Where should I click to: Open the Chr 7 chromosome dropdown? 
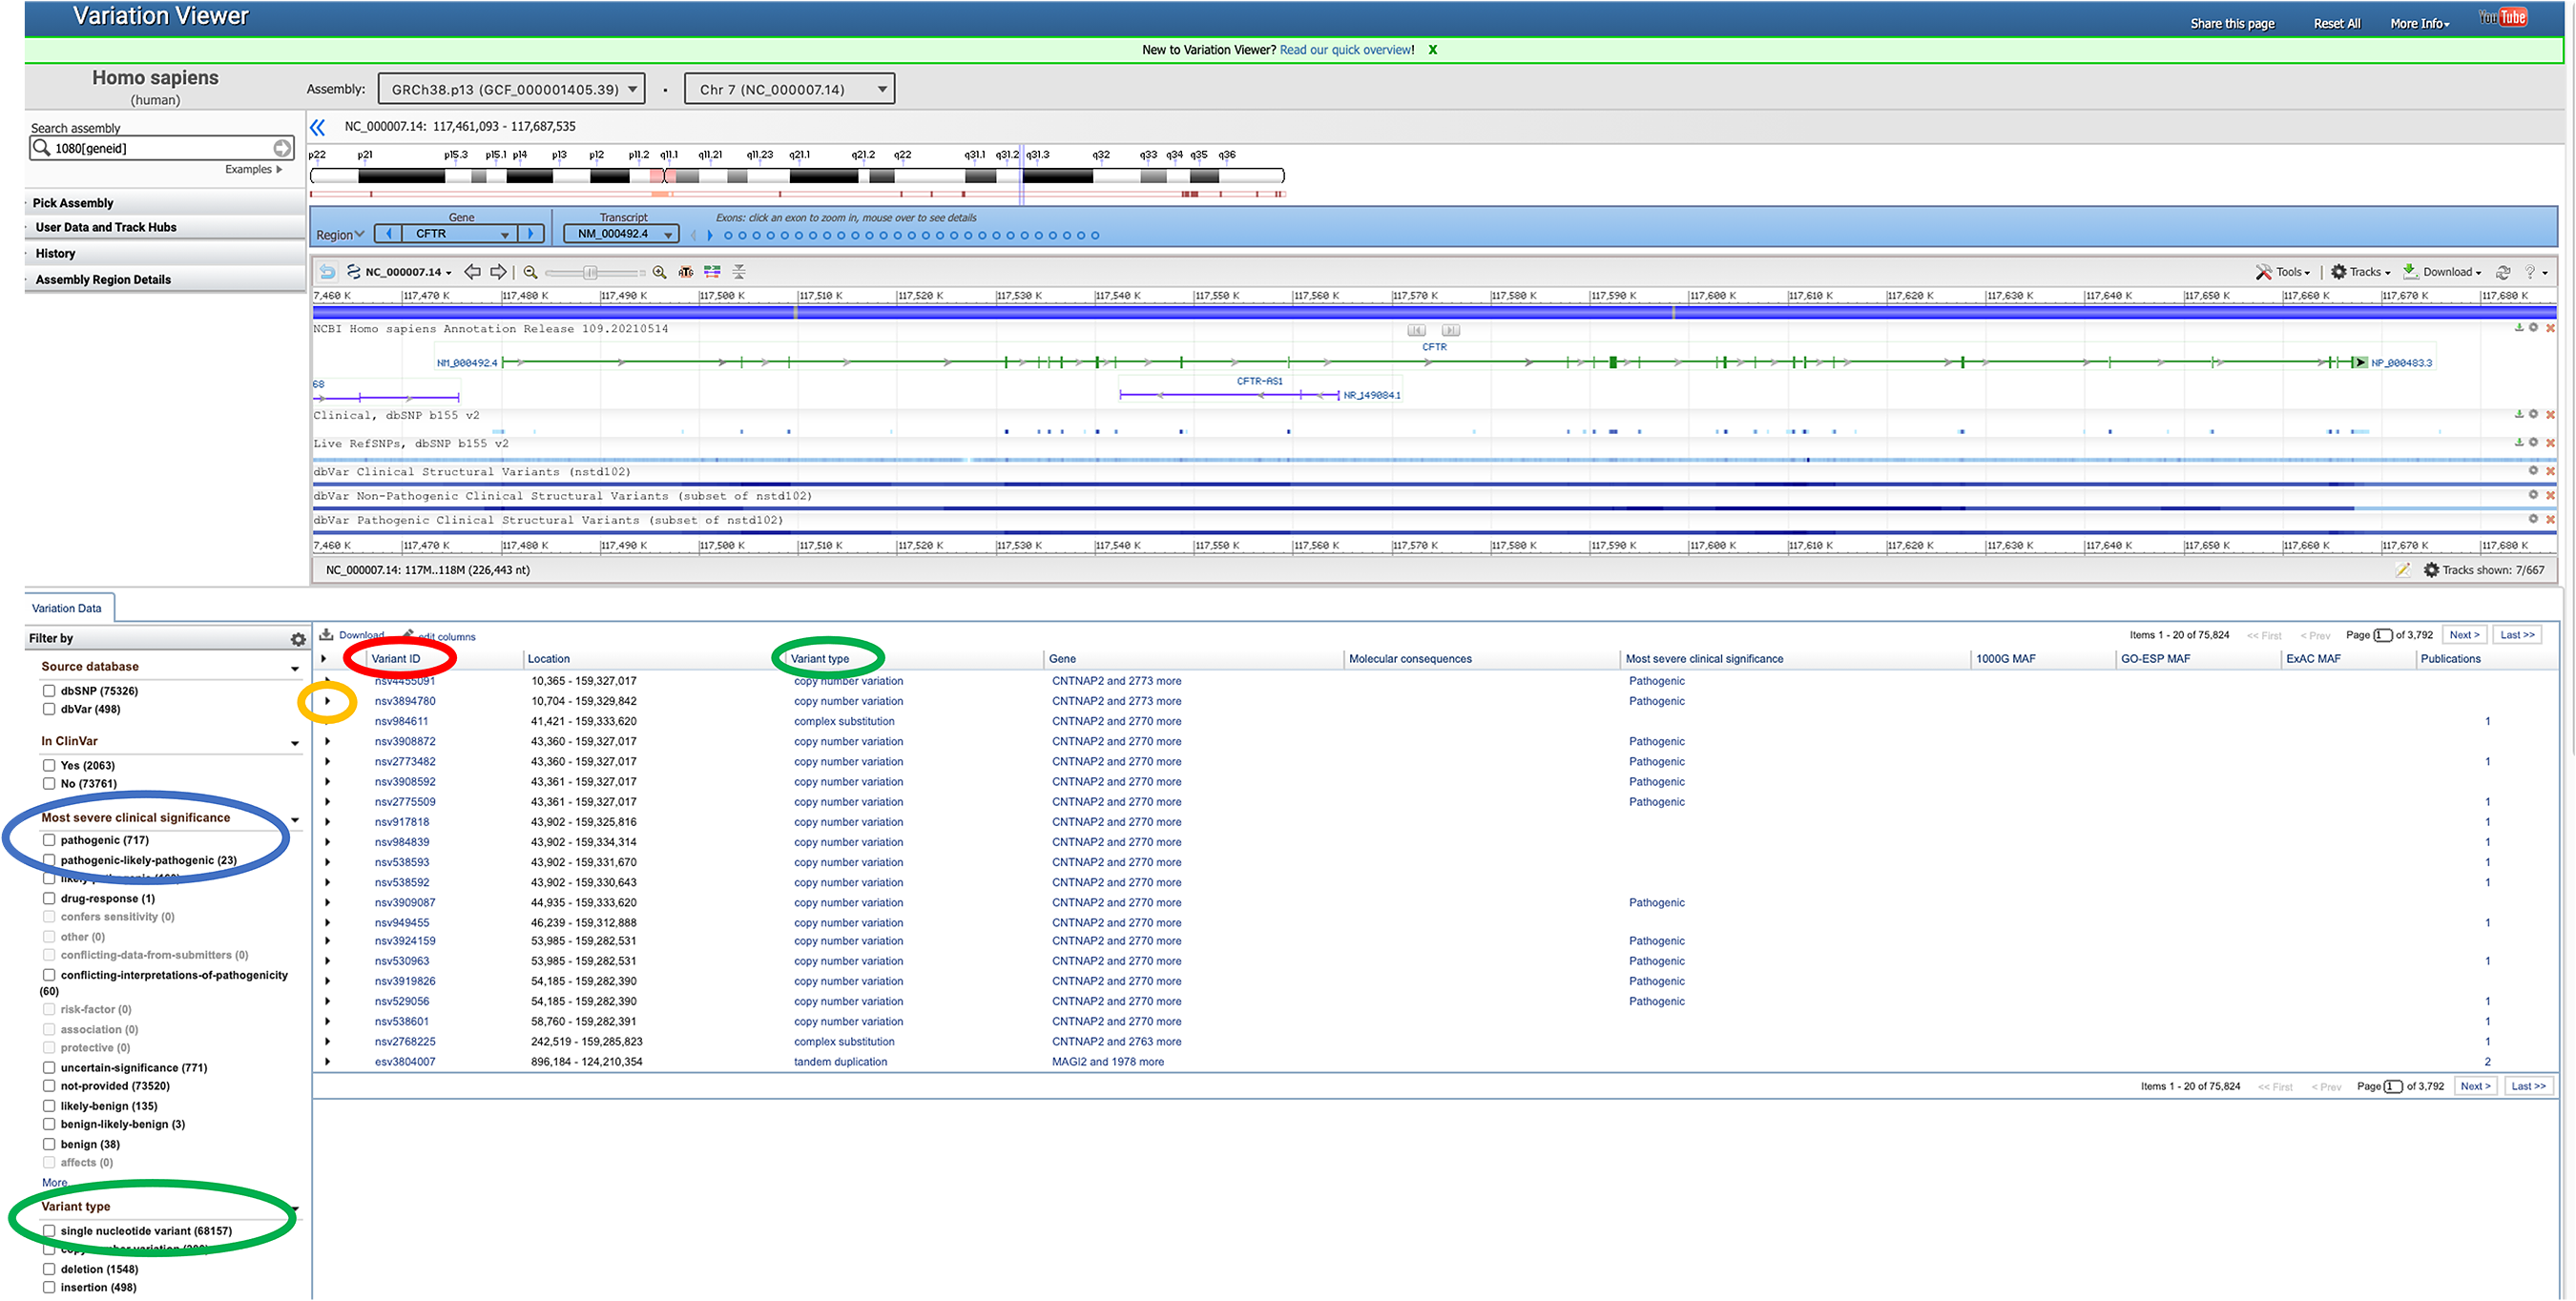789,89
